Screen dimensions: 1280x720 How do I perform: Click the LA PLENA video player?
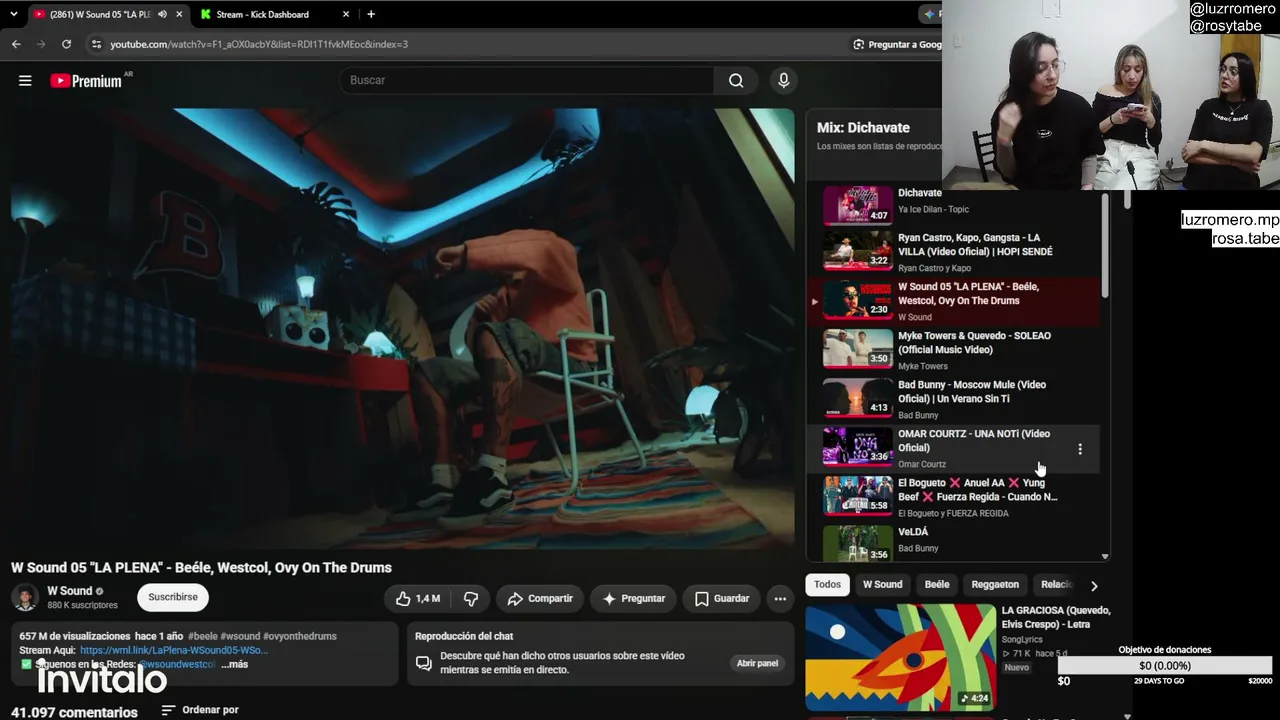pyautogui.click(x=403, y=328)
